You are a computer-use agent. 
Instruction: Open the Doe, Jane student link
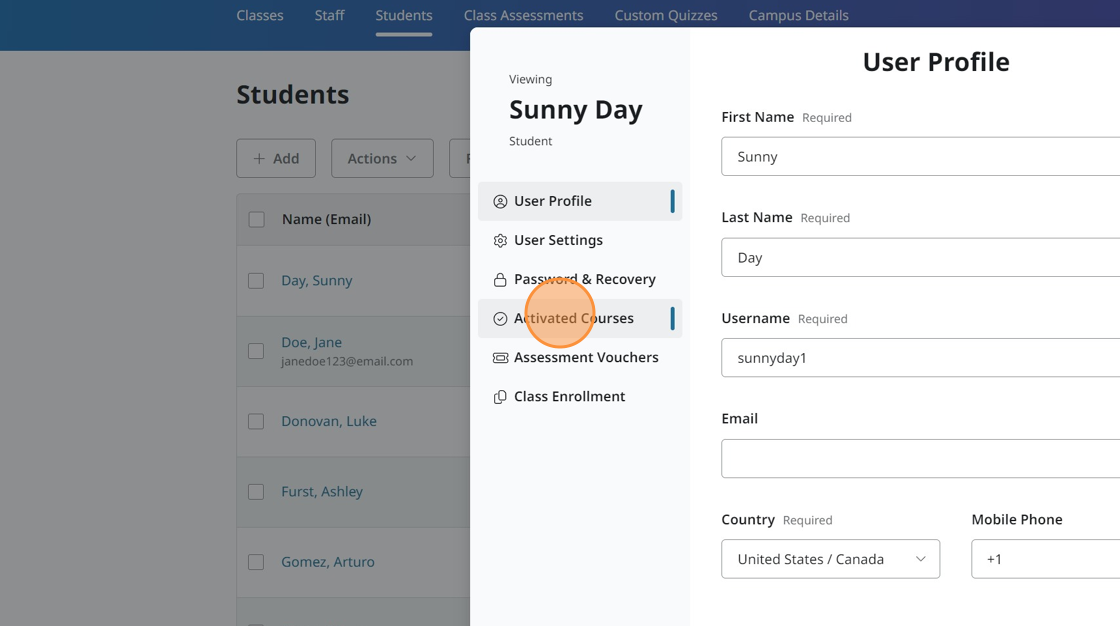(311, 342)
